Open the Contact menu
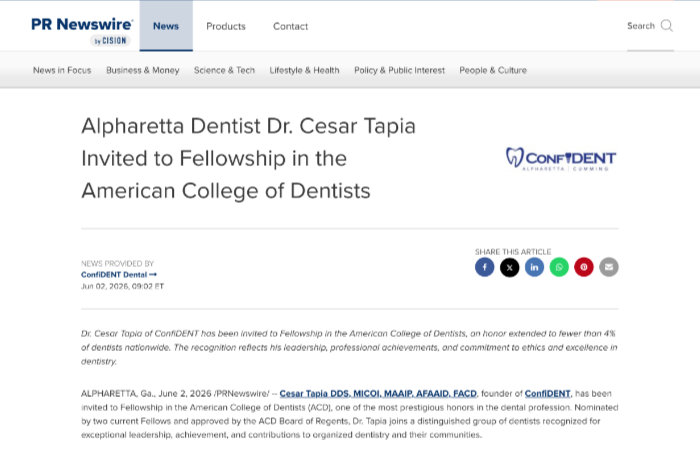This screenshot has width=700, height=450. click(x=291, y=26)
